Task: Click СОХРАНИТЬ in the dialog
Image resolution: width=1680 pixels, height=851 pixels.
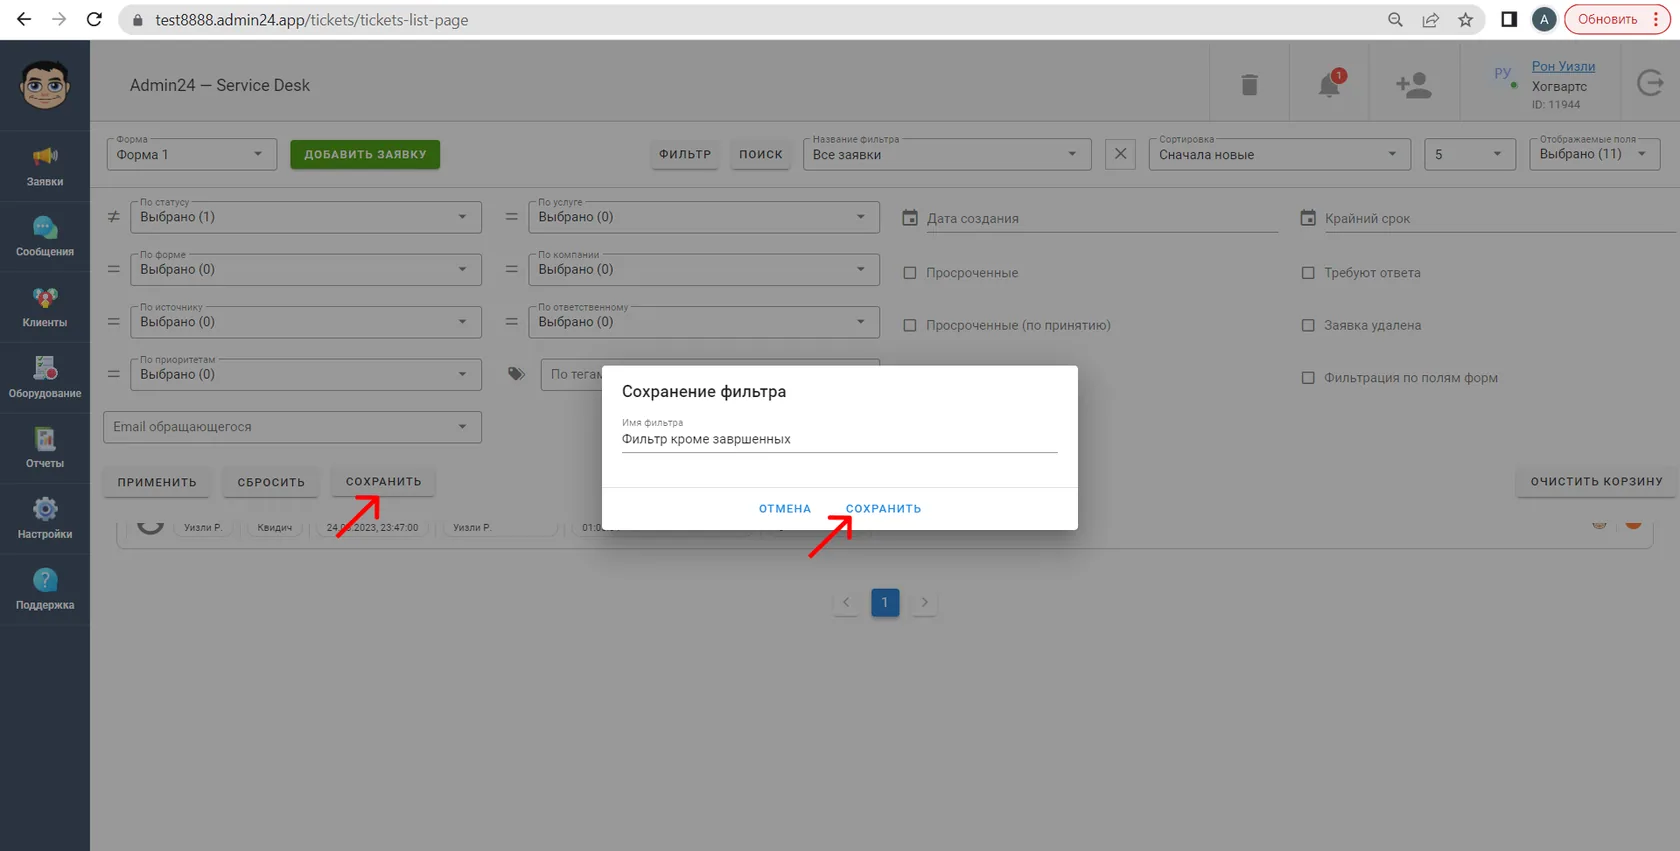Action: click(x=883, y=509)
